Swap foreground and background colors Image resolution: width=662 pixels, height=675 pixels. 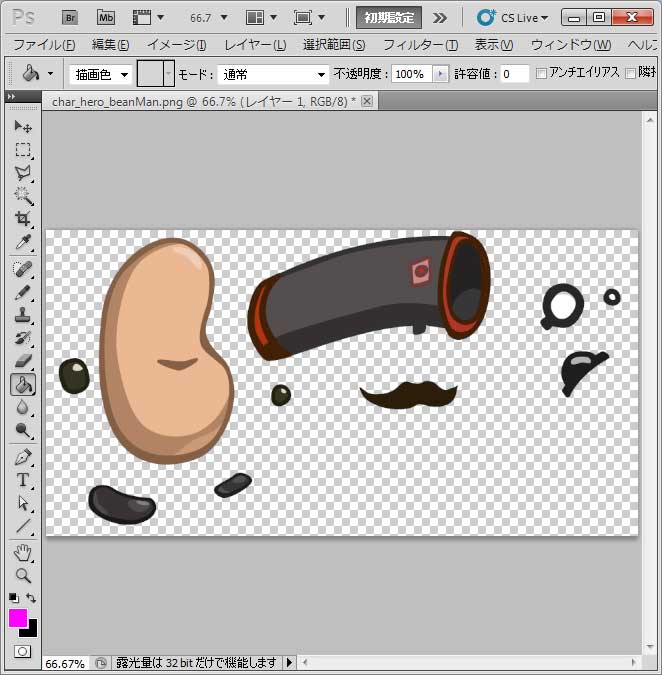pyautogui.click(x=31, y=598)
